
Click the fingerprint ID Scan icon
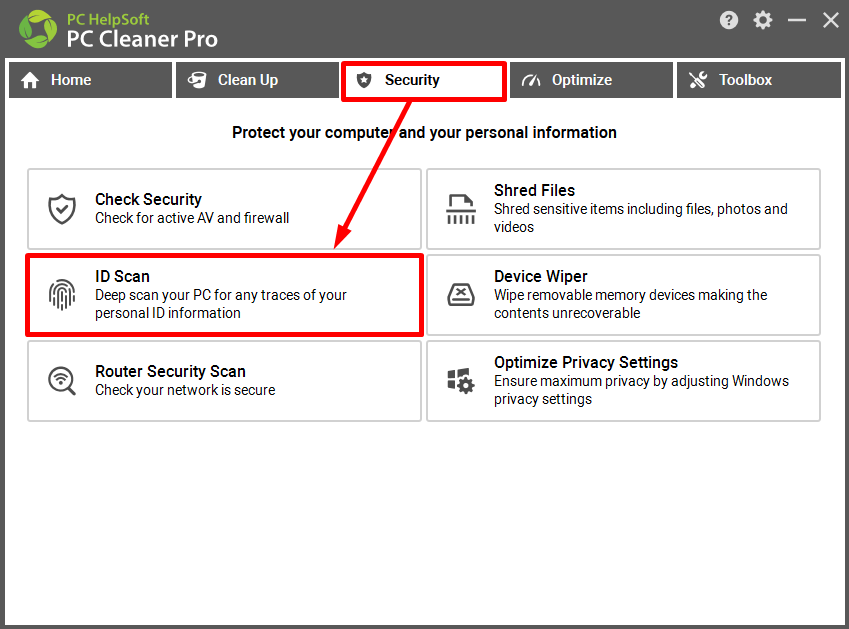click(62, 294)
